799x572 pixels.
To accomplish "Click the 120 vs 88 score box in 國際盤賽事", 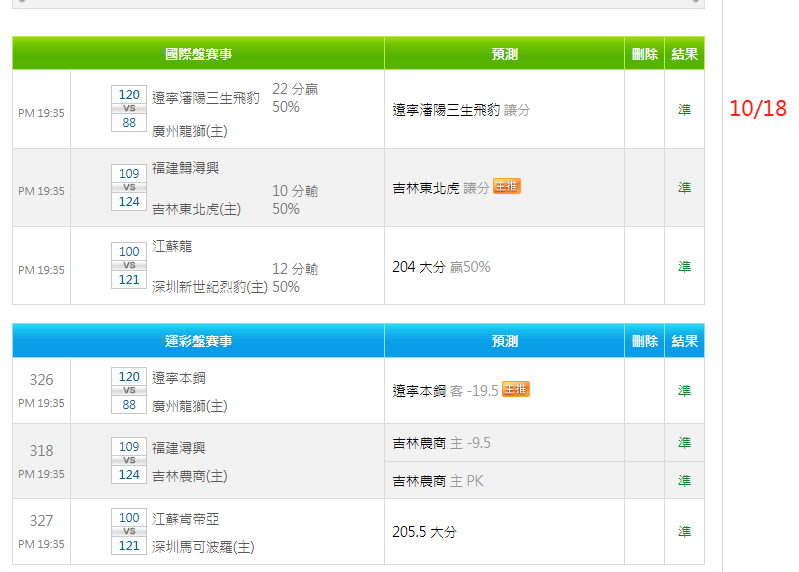I will coord(129,109).
